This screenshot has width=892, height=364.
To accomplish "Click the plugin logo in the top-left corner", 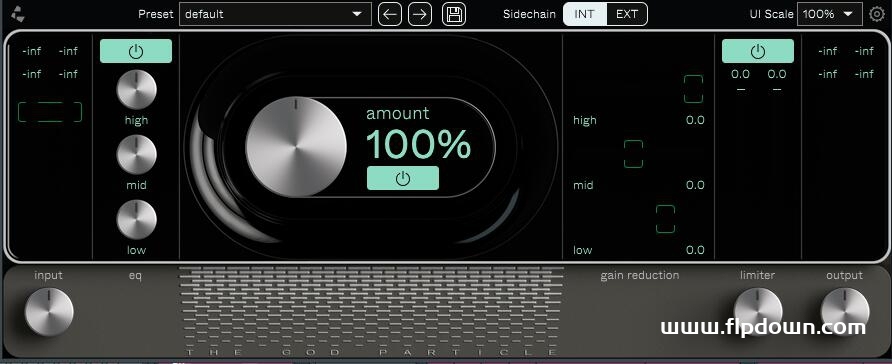I will (18, 14).
